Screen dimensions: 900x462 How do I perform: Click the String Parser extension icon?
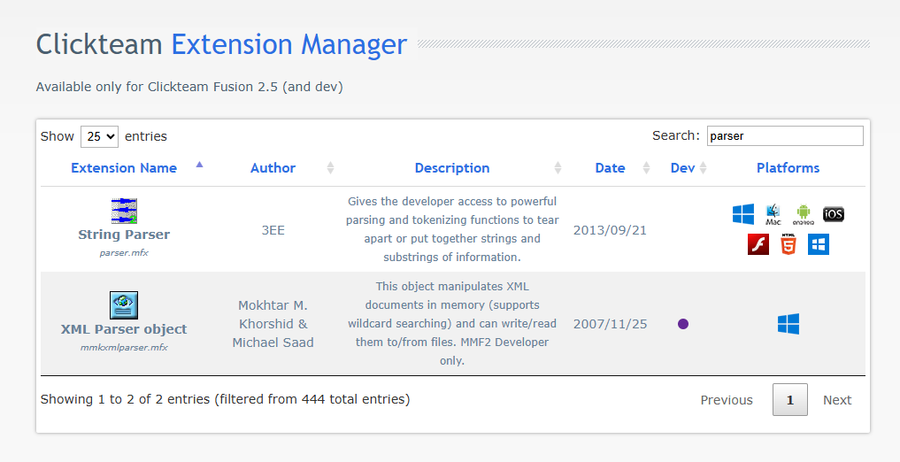point(124,211)
